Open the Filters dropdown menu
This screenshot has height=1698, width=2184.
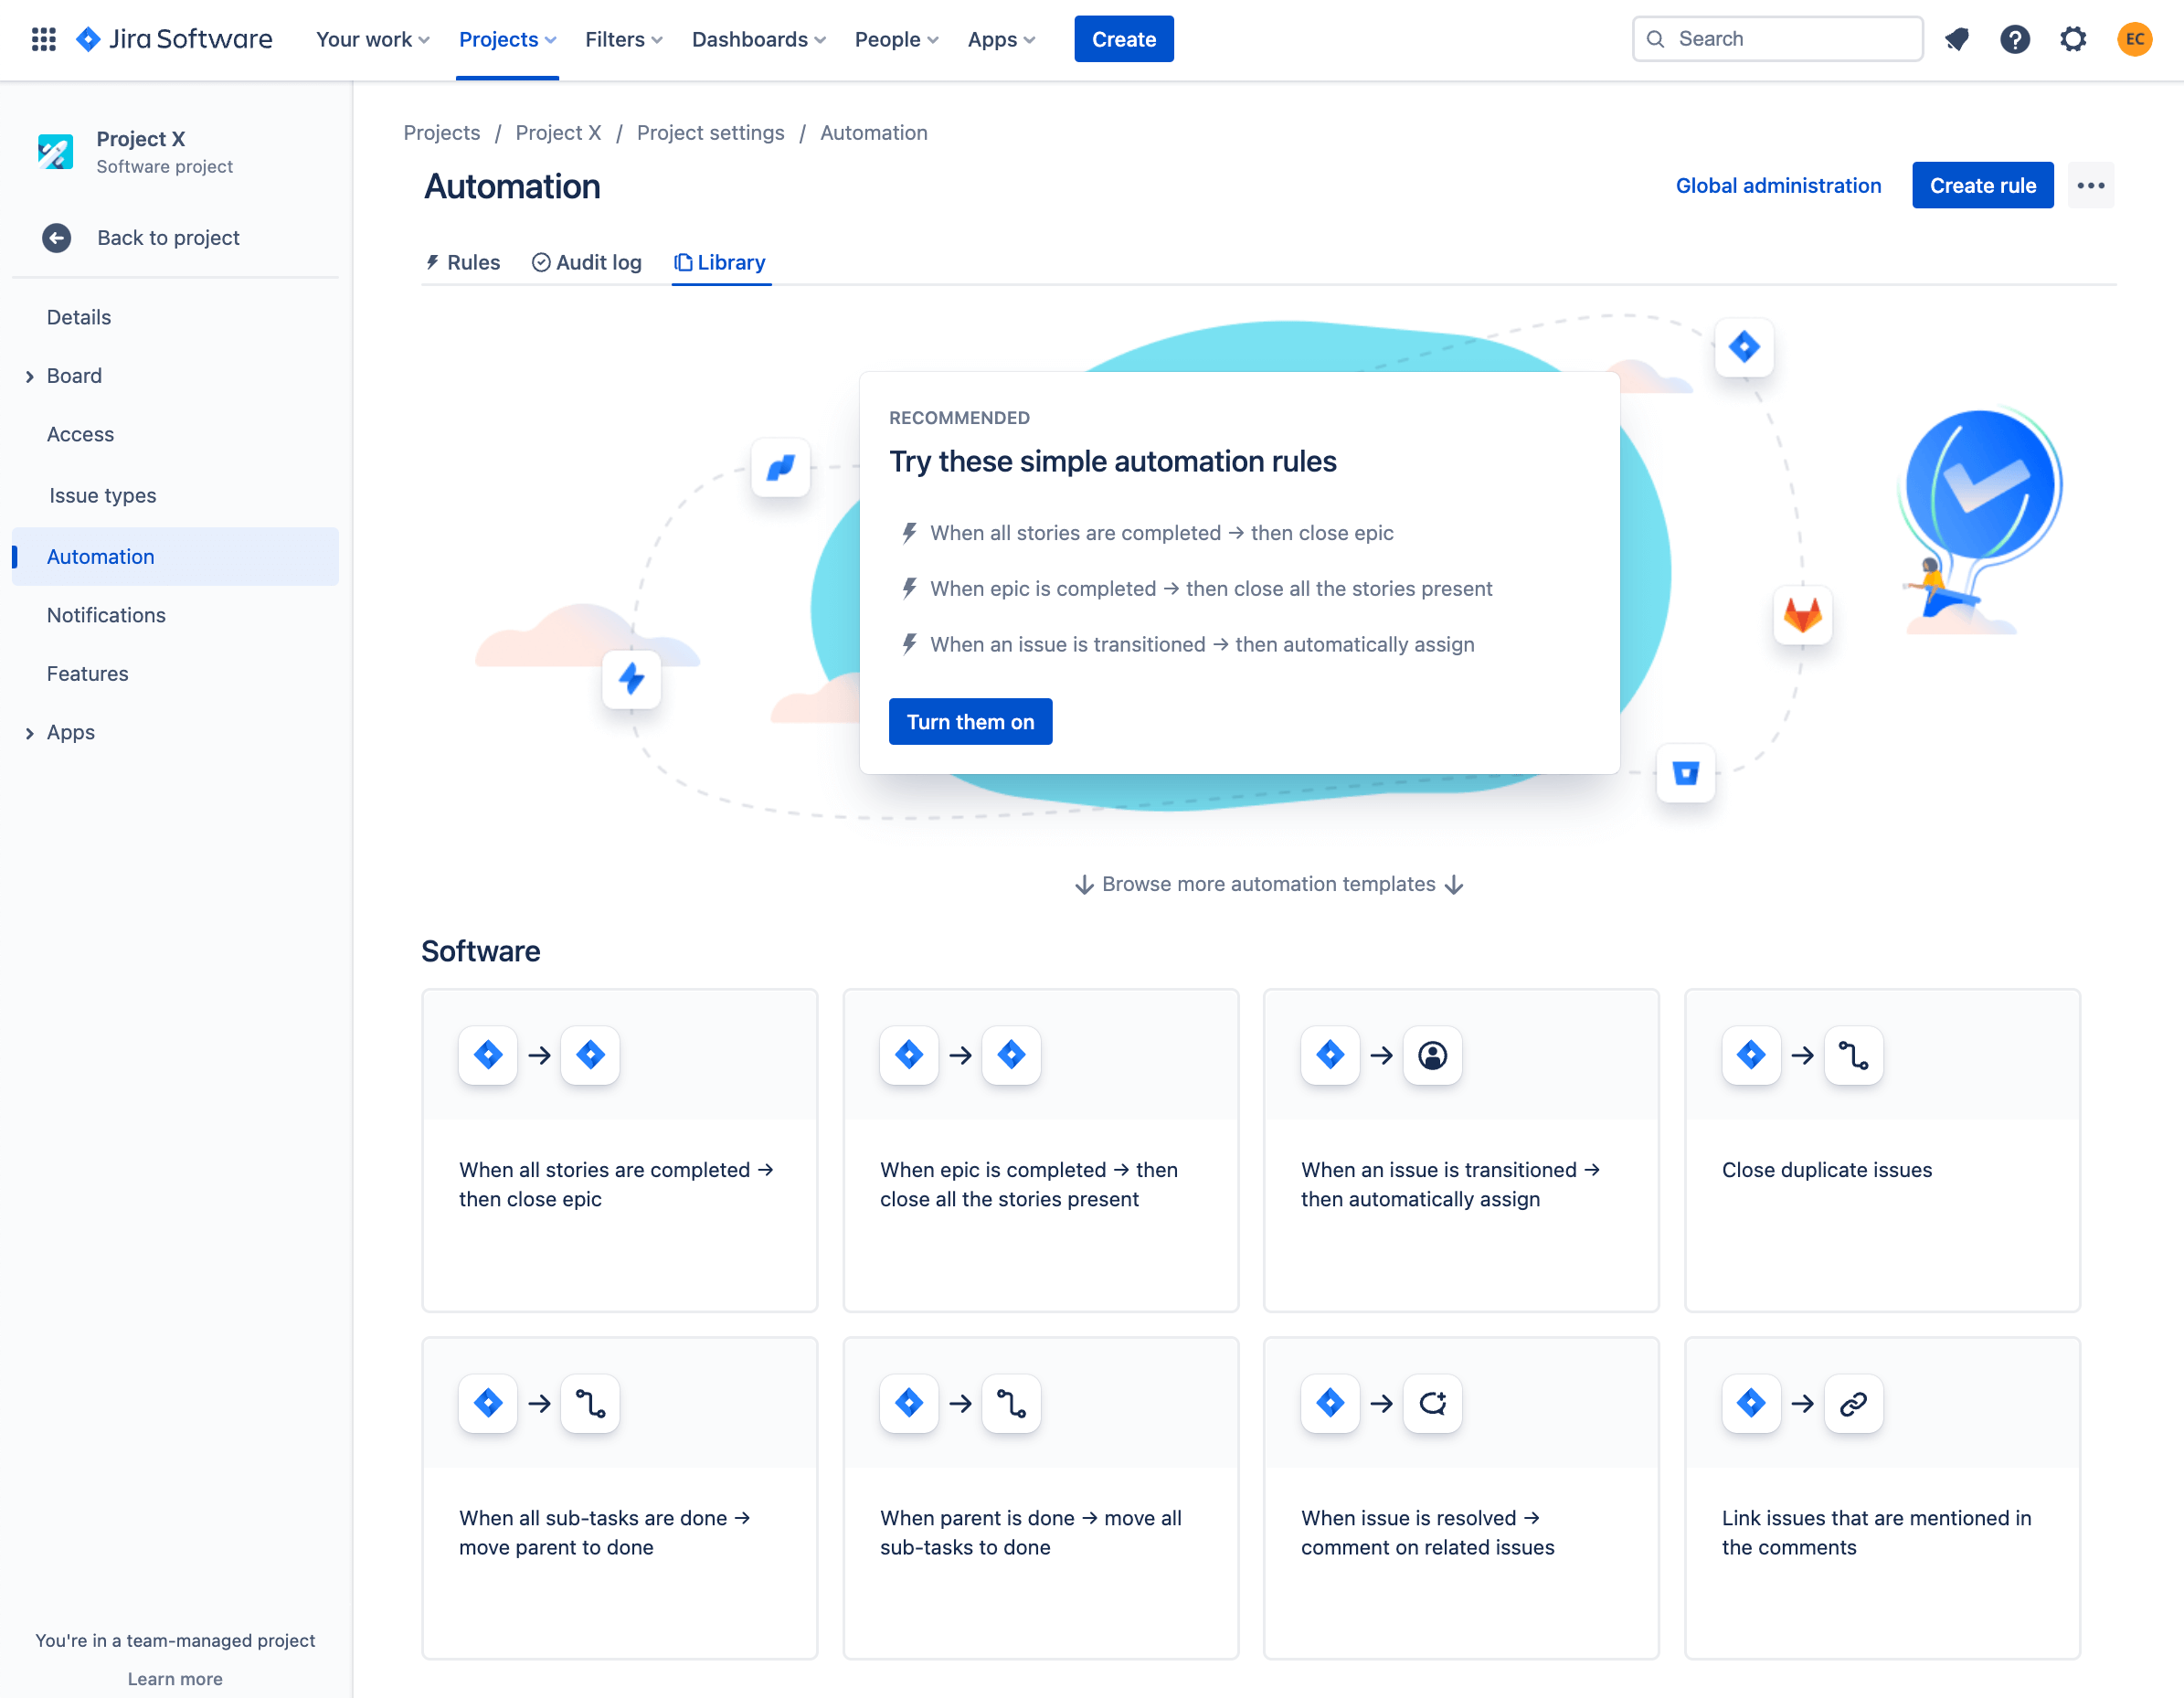click(622, 39)
